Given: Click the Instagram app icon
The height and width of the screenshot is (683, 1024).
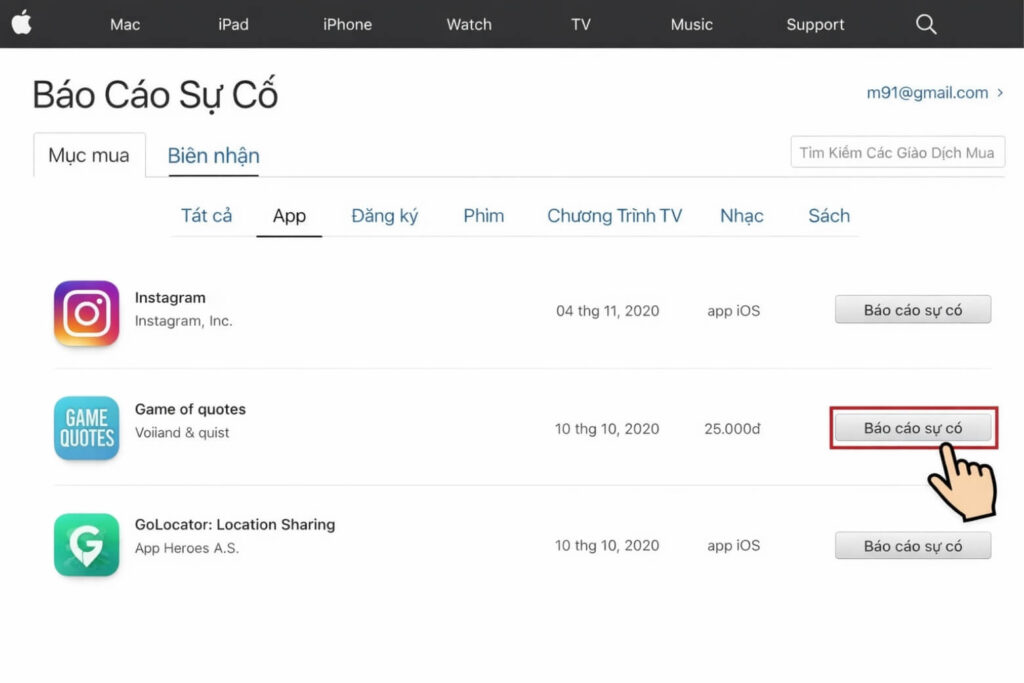Looking at the screenshot, I should pyautogui.click(x=86, y=313).
